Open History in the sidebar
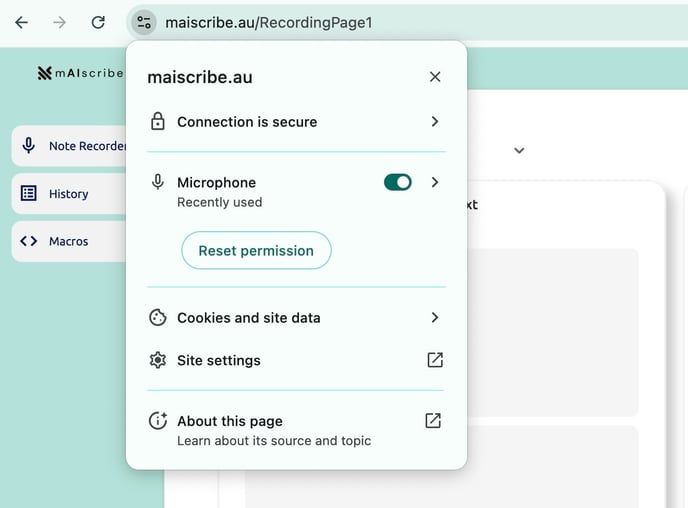 click(69, 193)
